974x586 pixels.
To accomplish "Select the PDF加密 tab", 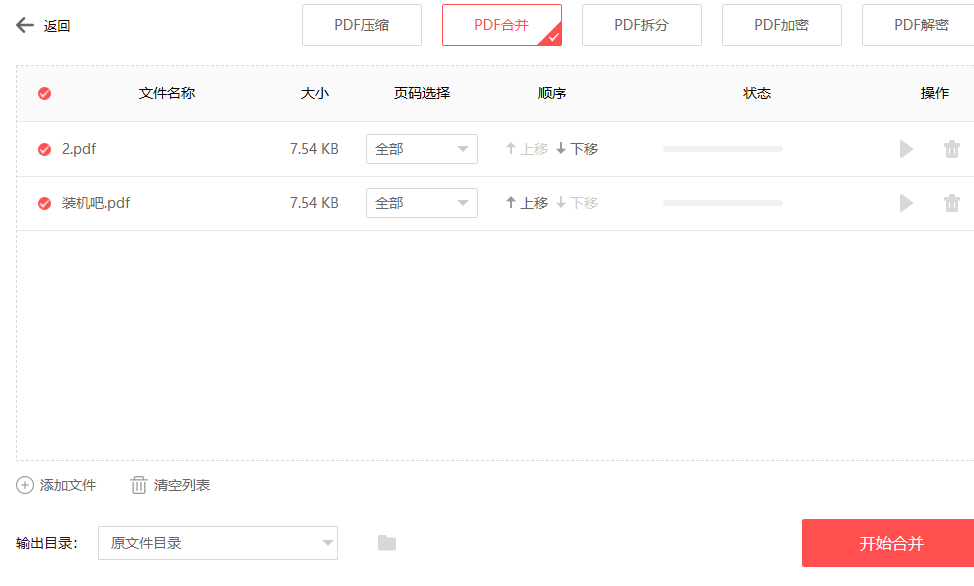I will coord(782,25).
